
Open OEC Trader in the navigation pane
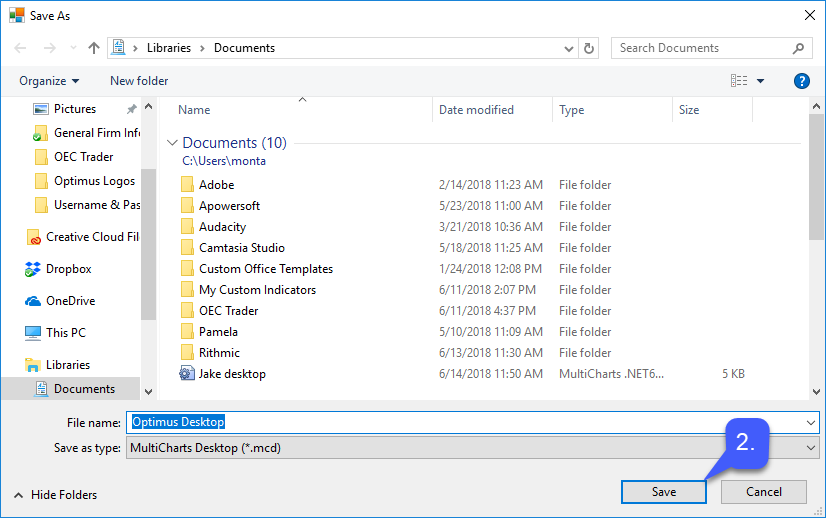[73, 157]
